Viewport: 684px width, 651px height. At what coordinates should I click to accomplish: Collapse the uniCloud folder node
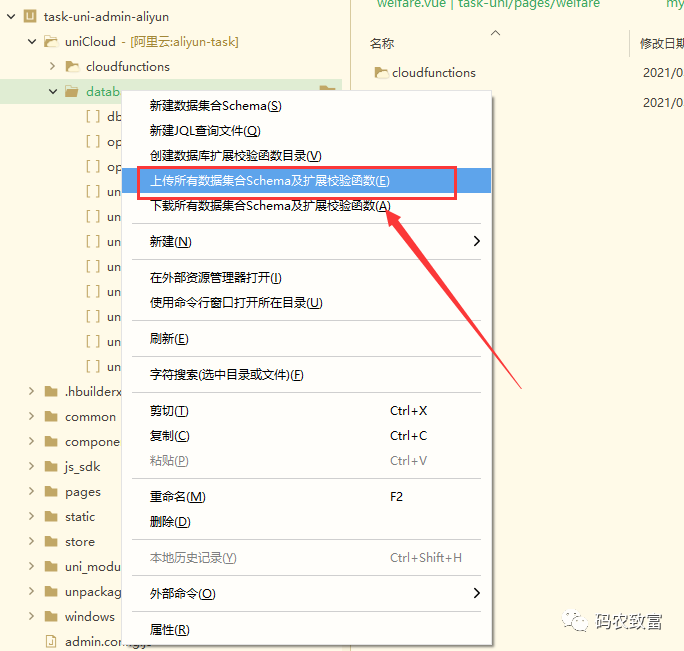point(31,42)
